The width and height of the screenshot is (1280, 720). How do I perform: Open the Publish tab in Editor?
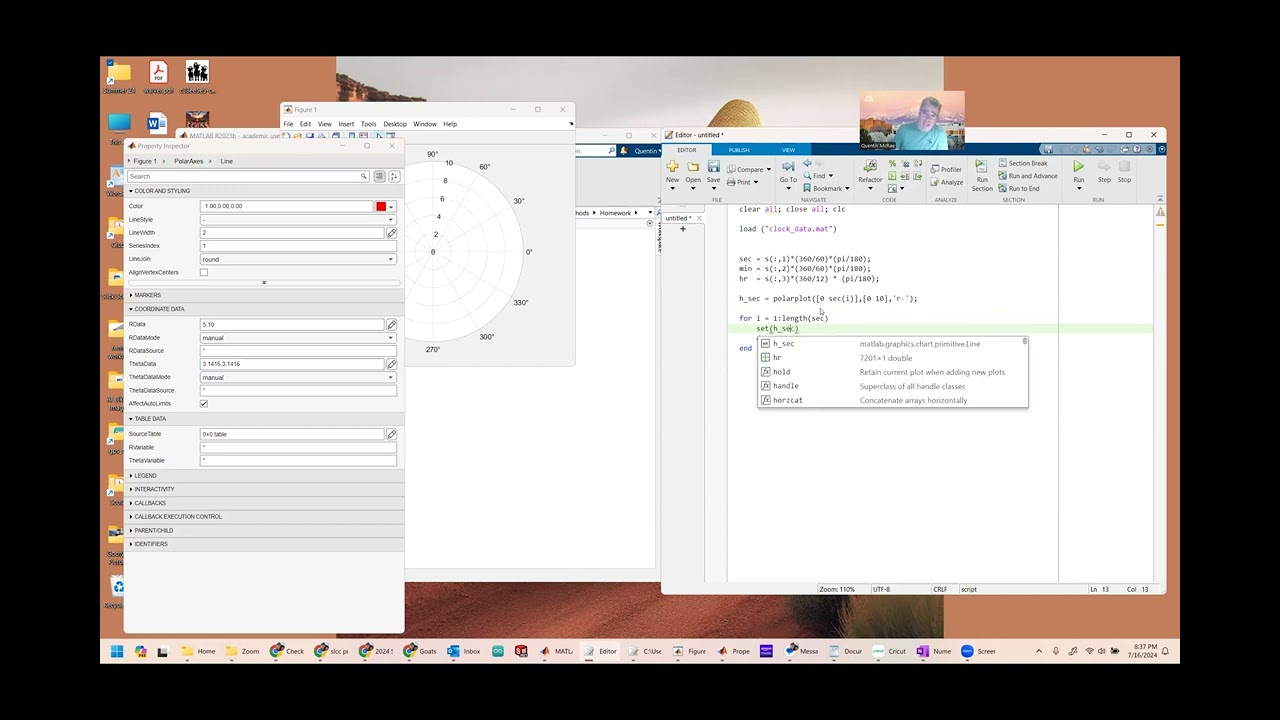739,150
